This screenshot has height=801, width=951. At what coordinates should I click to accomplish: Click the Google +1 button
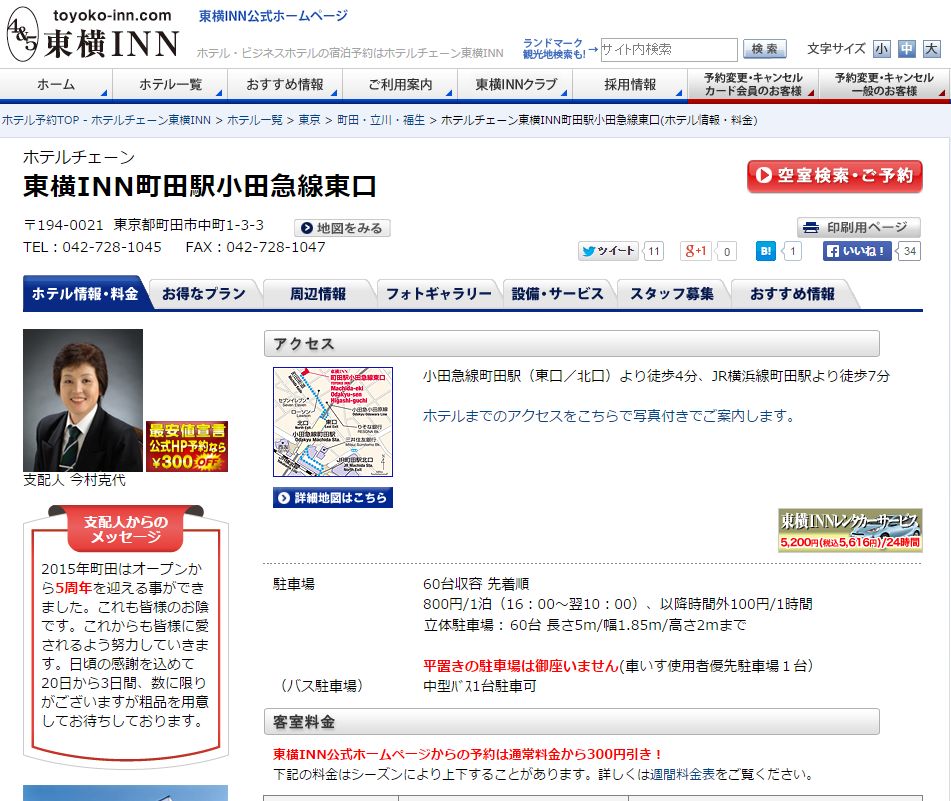click(x=696, y=251)
